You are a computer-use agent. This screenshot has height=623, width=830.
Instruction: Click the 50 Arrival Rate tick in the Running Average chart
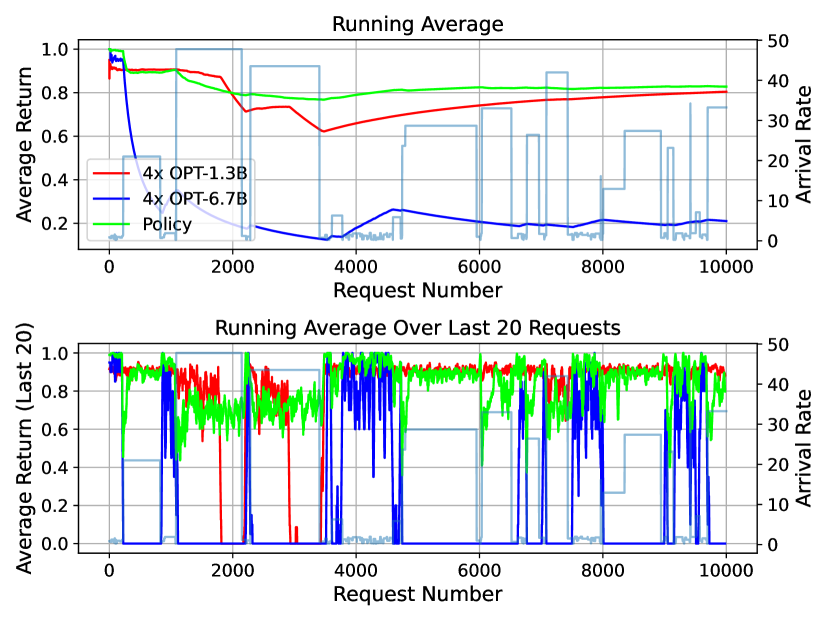tap(778, 41)
